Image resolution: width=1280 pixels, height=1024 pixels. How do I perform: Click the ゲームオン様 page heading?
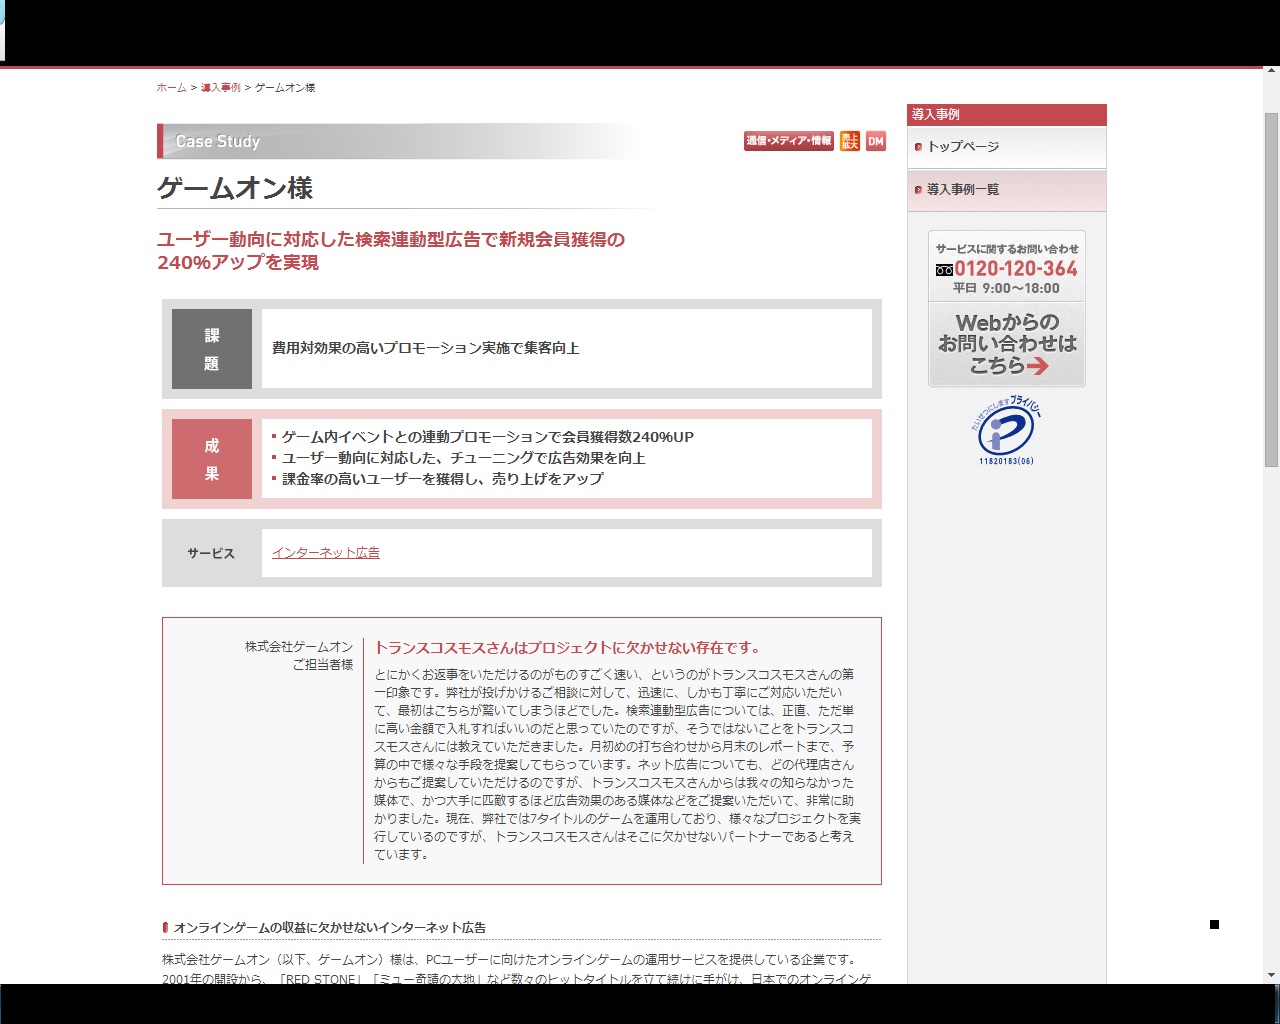point(235,188)
